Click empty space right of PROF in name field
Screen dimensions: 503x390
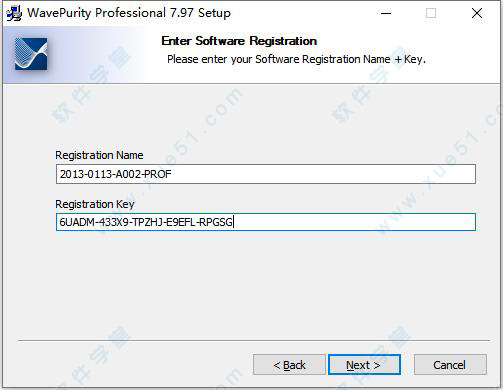(x=323, y=174)
